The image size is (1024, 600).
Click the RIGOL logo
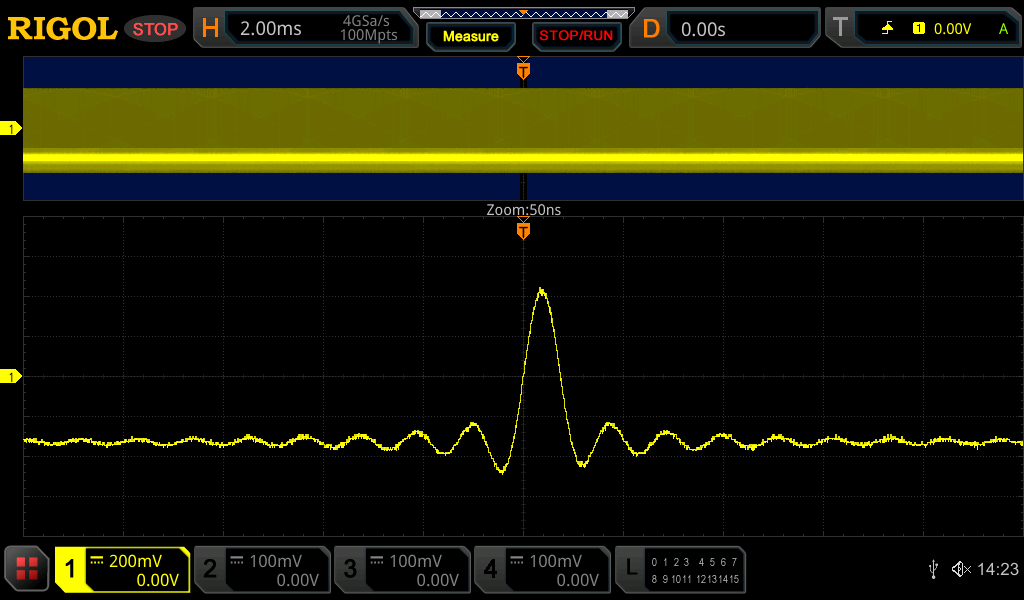tap(62, 29)
